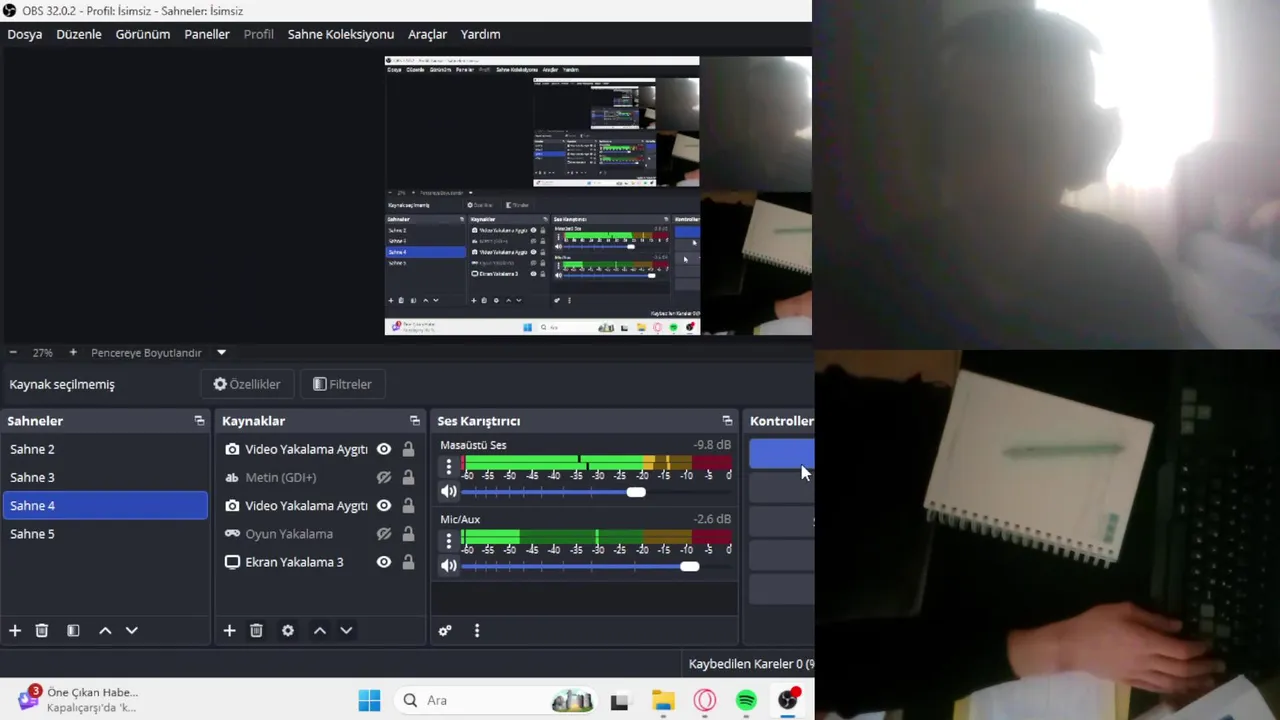Open source properties gear in Kaynaklar toolbar
Viewport: 1280px width, 720px height.
288,631
